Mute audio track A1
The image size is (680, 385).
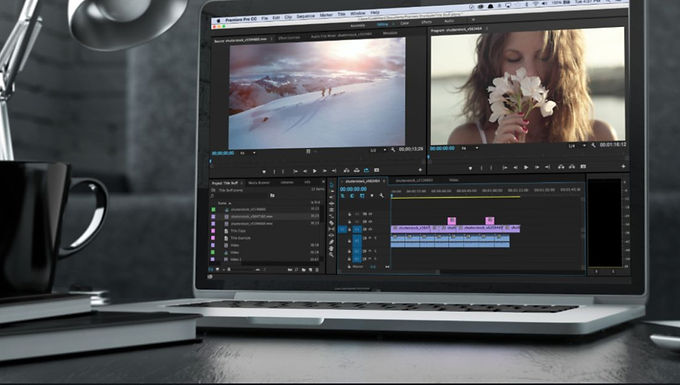[x=370, y=238]
